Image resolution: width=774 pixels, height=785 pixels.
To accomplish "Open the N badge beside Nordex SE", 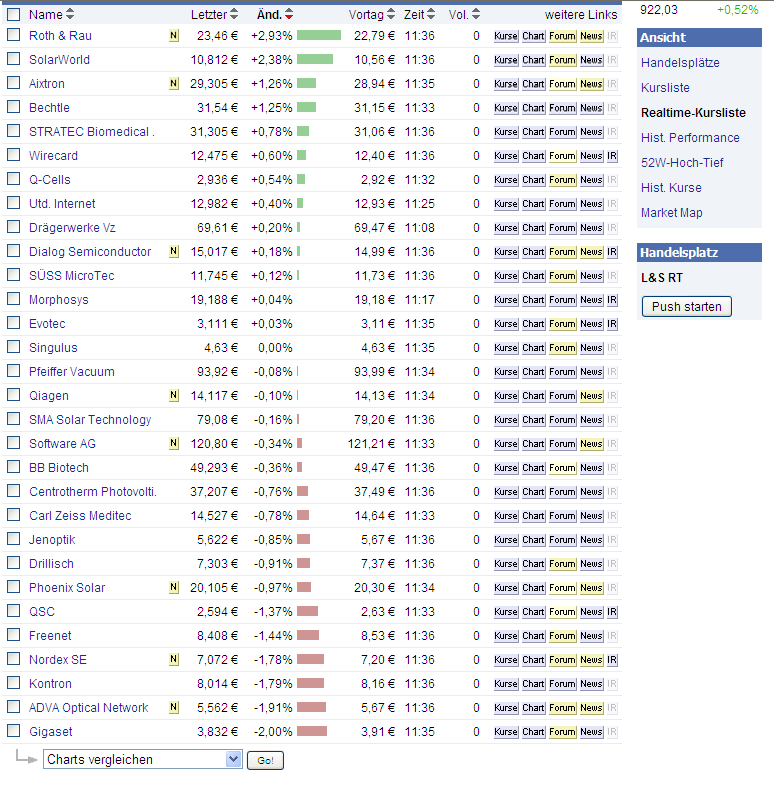I will tap(174, 659).
